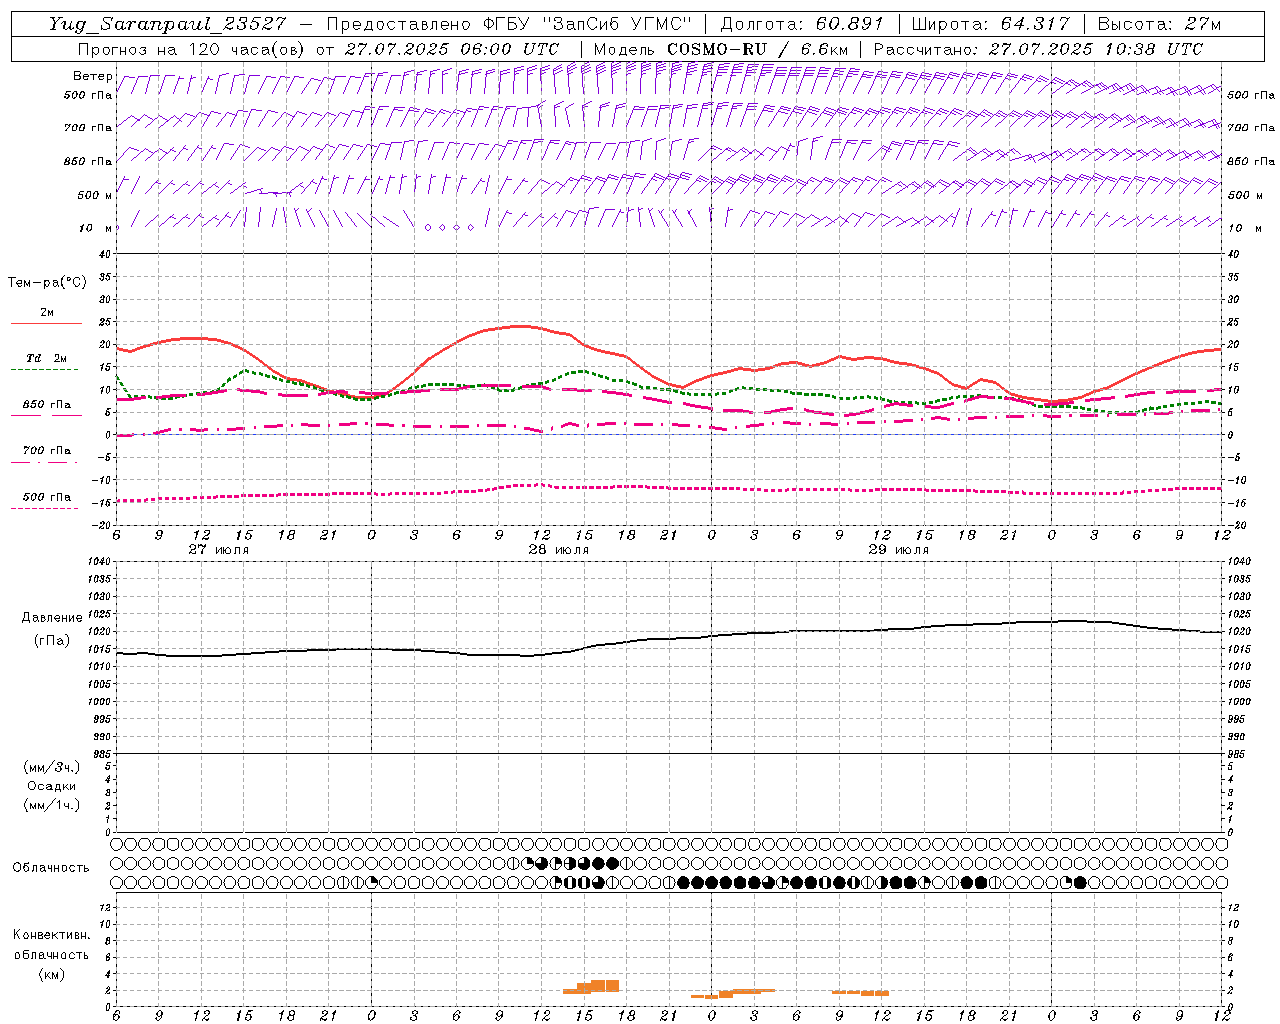
Task: Click the station title Yug_Saranpaul_23527
Action: point(169,24)
